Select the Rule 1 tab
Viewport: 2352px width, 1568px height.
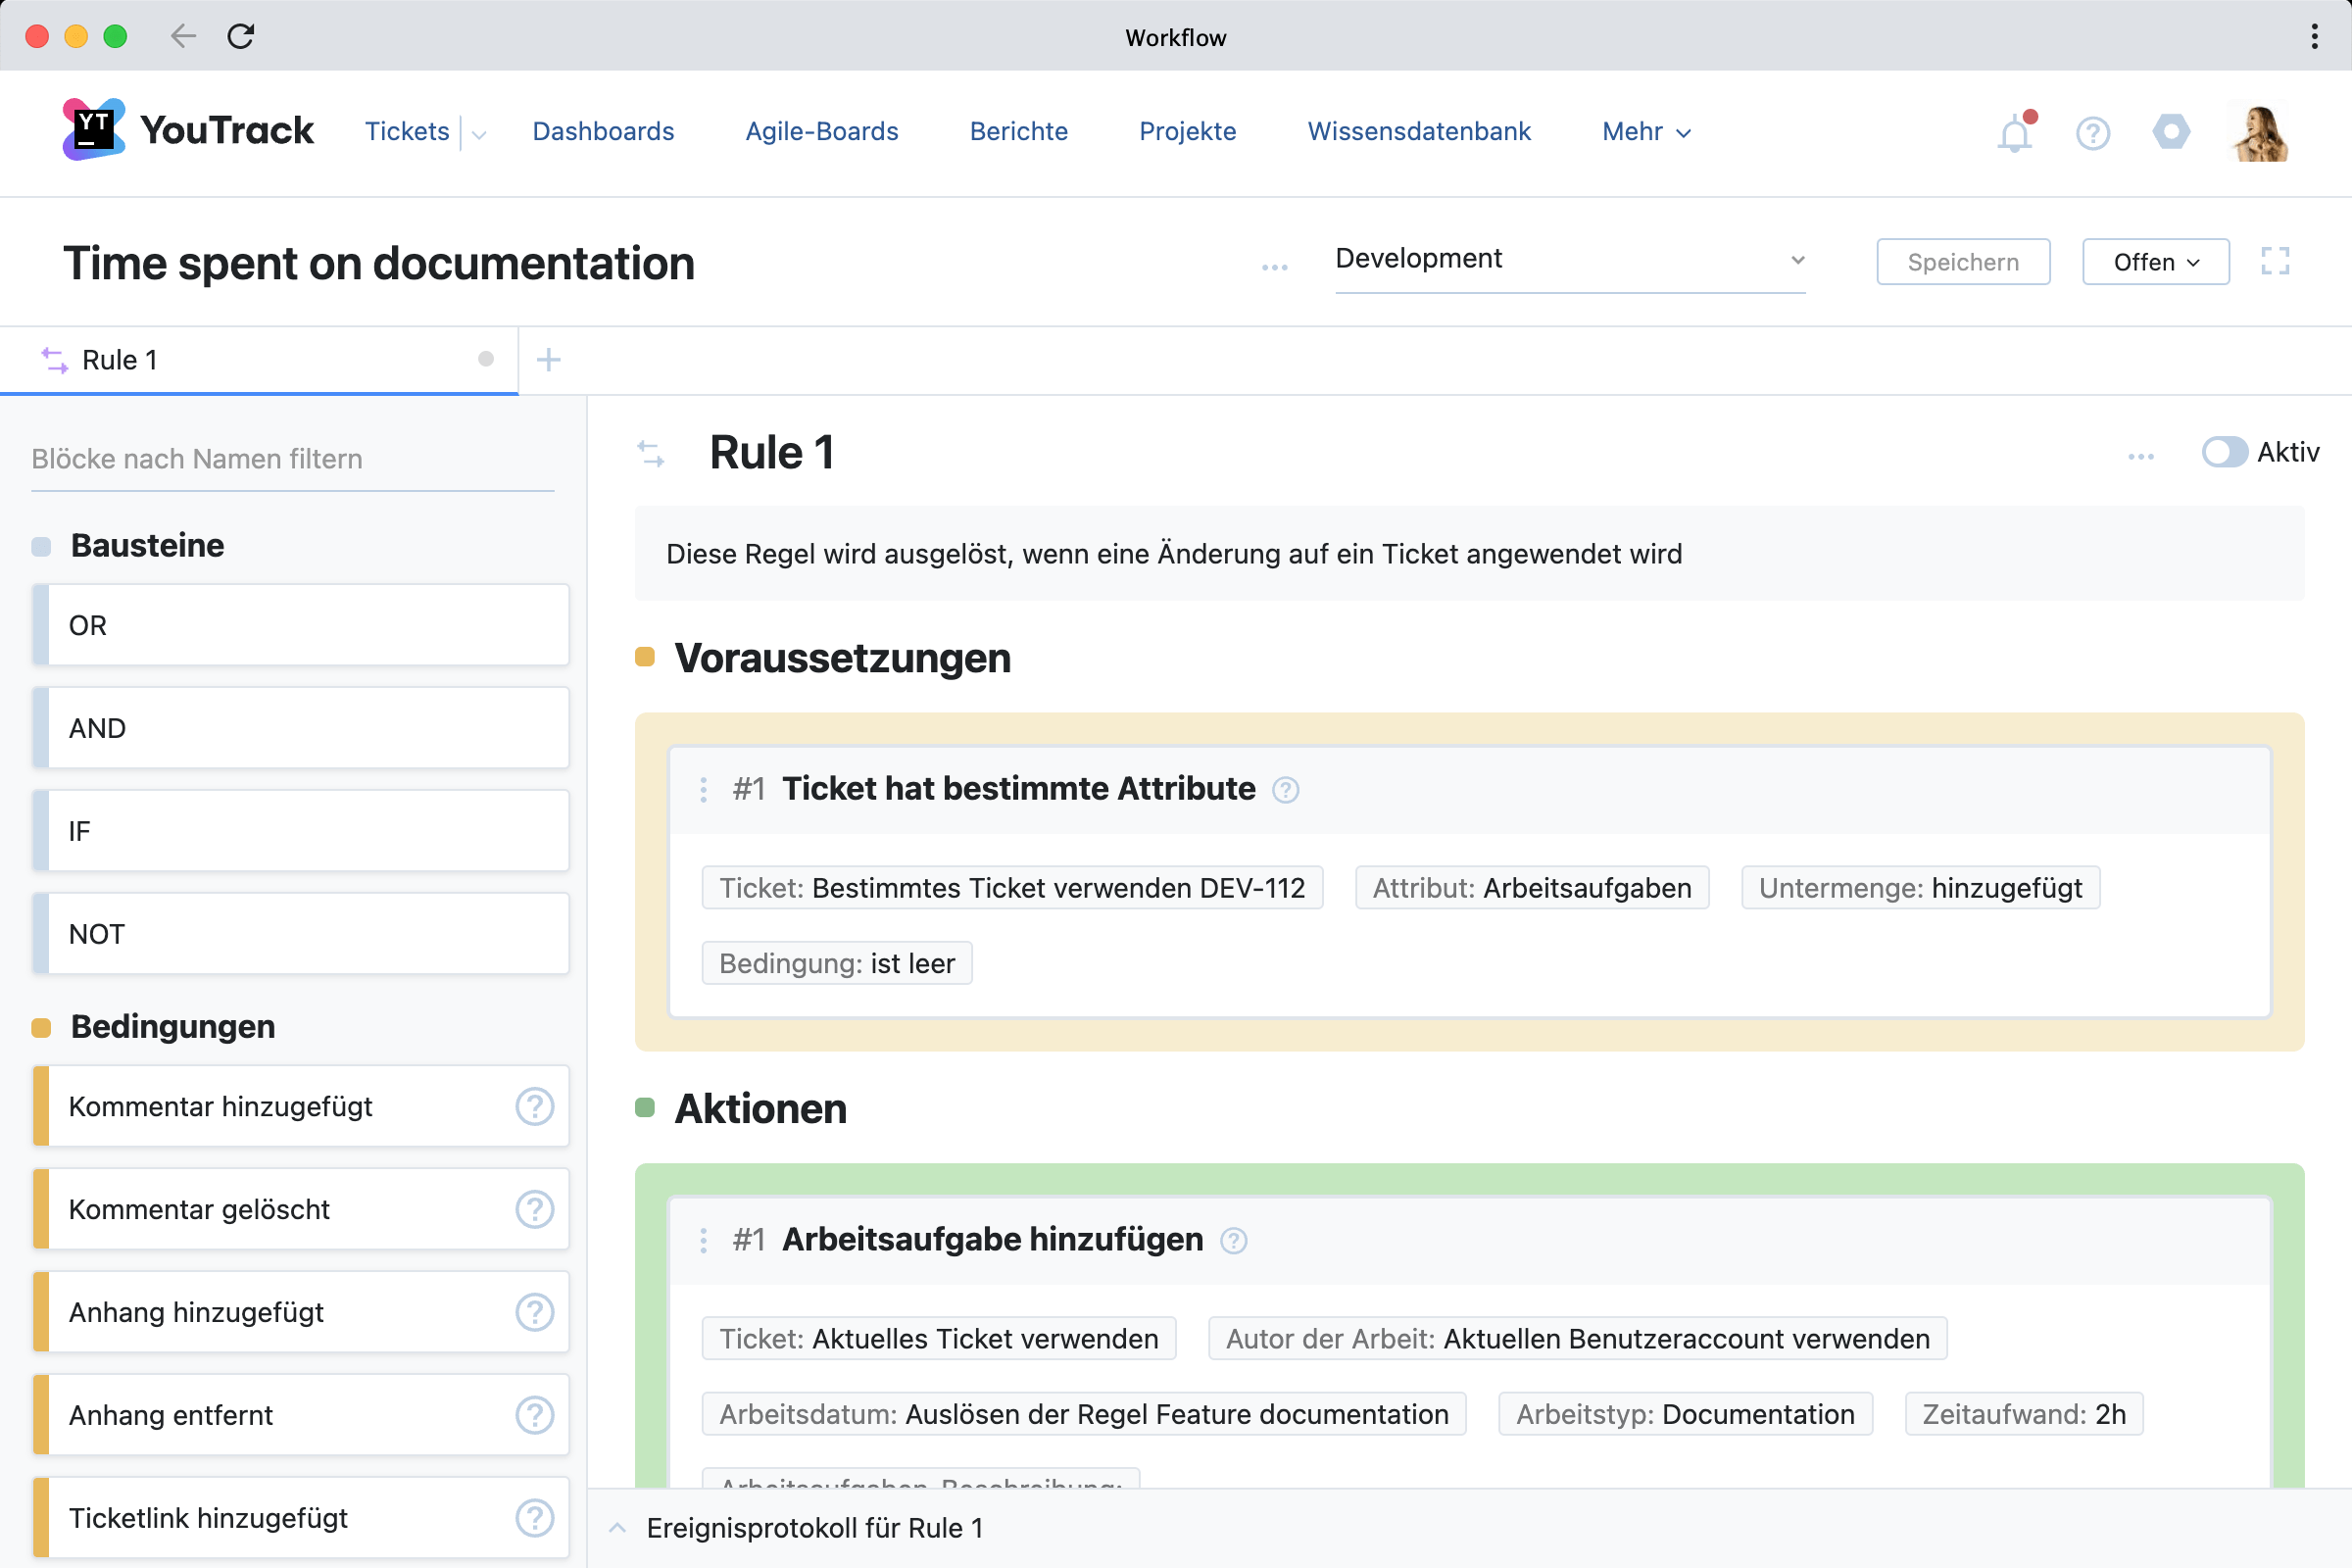(x=119, y=359)
